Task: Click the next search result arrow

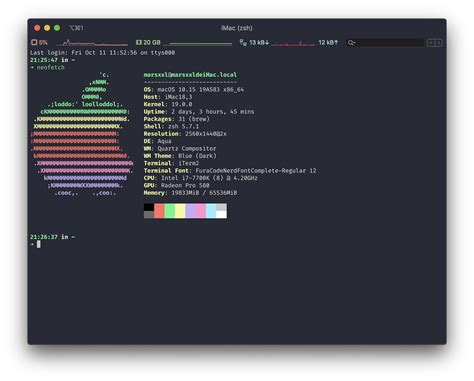Action: coord(439,43)
